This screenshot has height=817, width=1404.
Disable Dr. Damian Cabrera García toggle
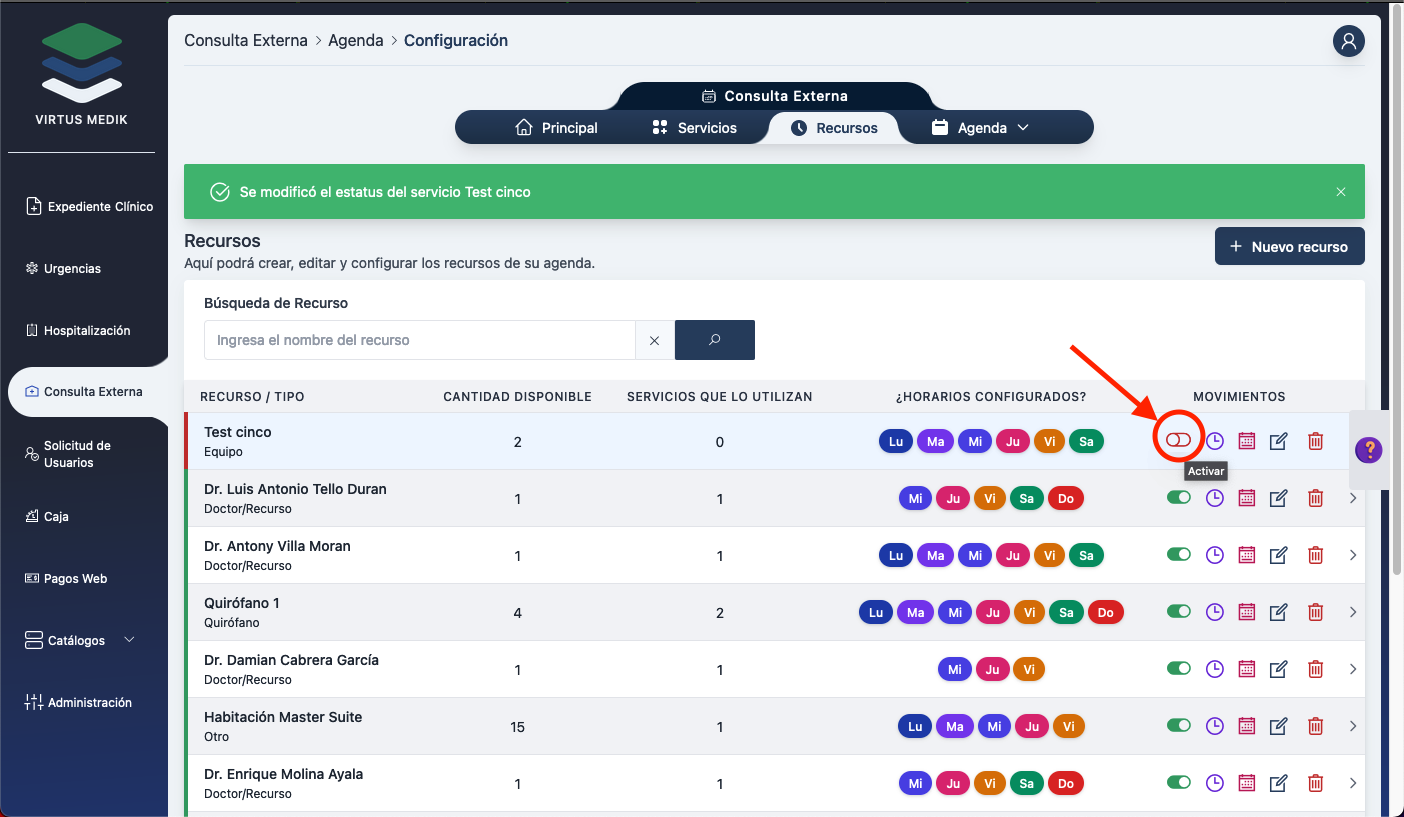point(1179,668)
